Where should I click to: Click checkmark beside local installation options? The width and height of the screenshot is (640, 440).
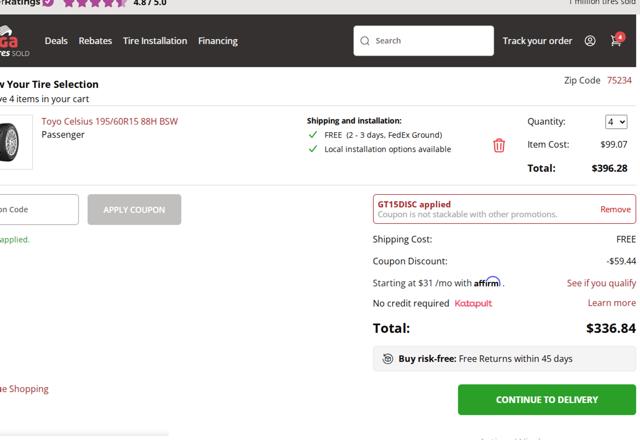313,149
